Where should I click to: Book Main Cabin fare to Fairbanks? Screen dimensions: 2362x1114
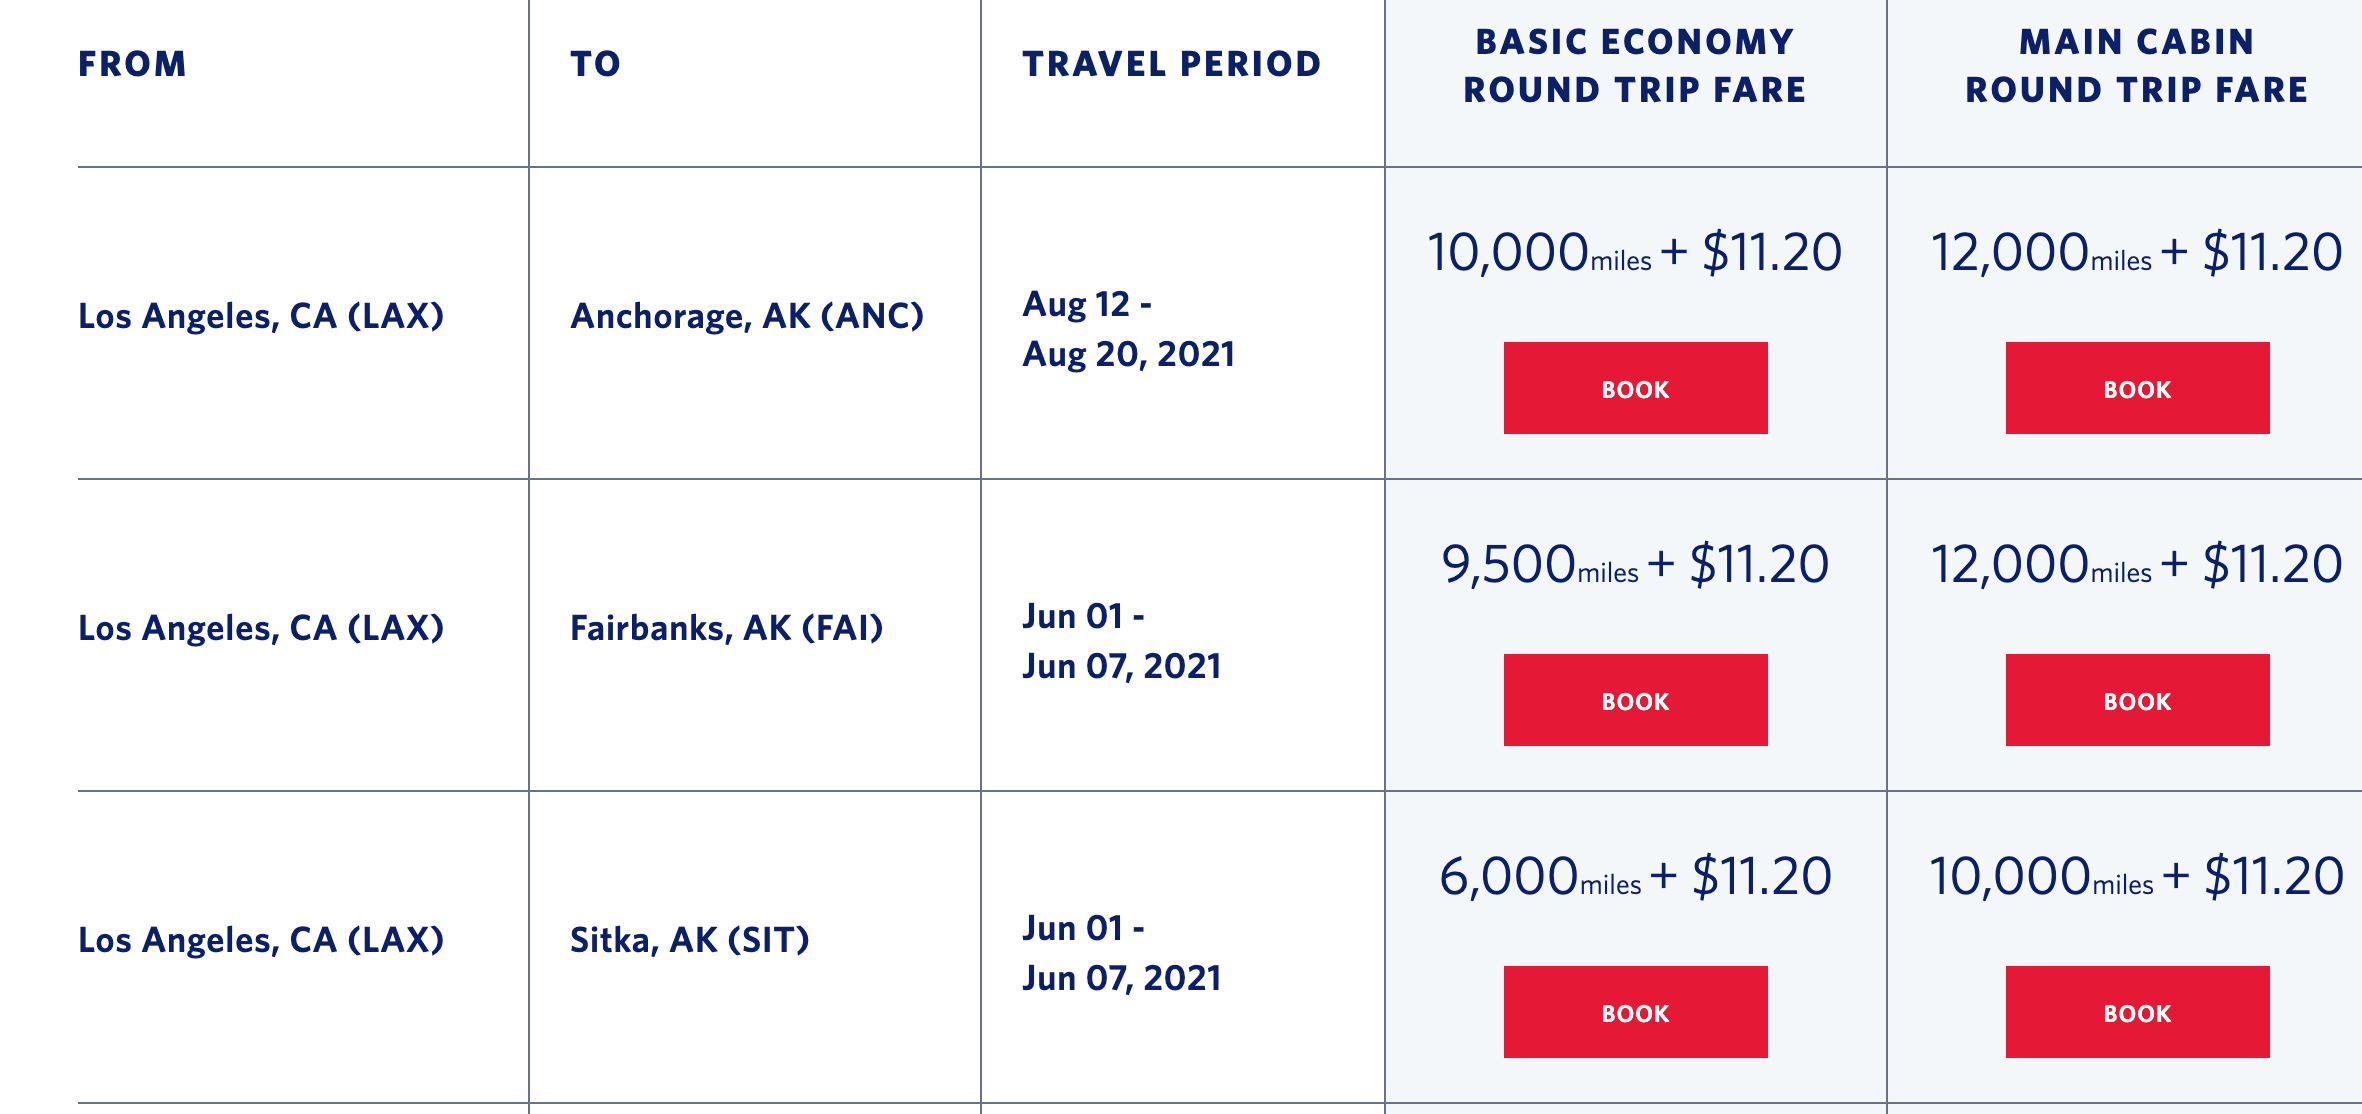click(x=2137, y=700)
